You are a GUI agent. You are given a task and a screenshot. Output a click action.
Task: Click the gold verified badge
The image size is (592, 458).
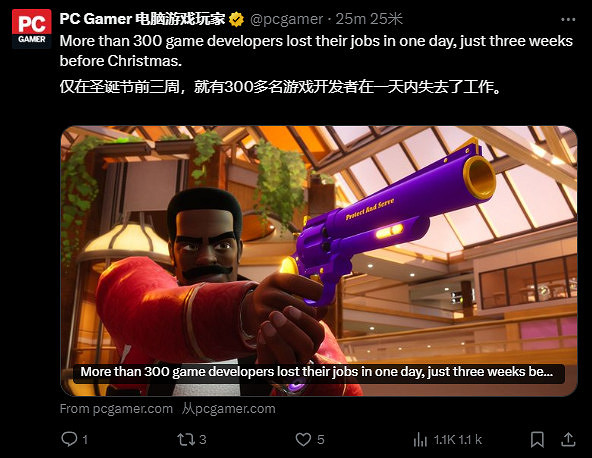[237, 19]
